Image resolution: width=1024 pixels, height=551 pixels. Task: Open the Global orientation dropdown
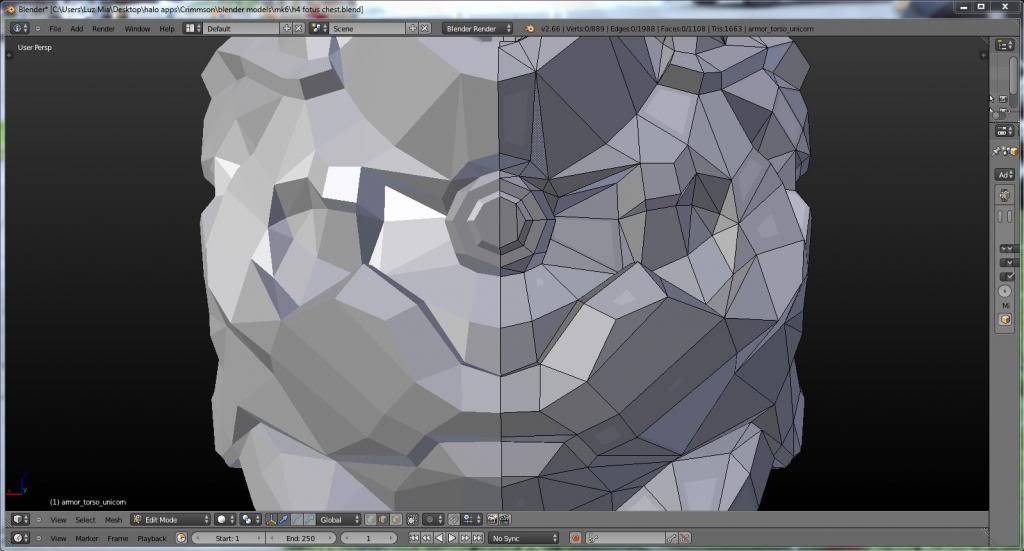tap(339, 520)
